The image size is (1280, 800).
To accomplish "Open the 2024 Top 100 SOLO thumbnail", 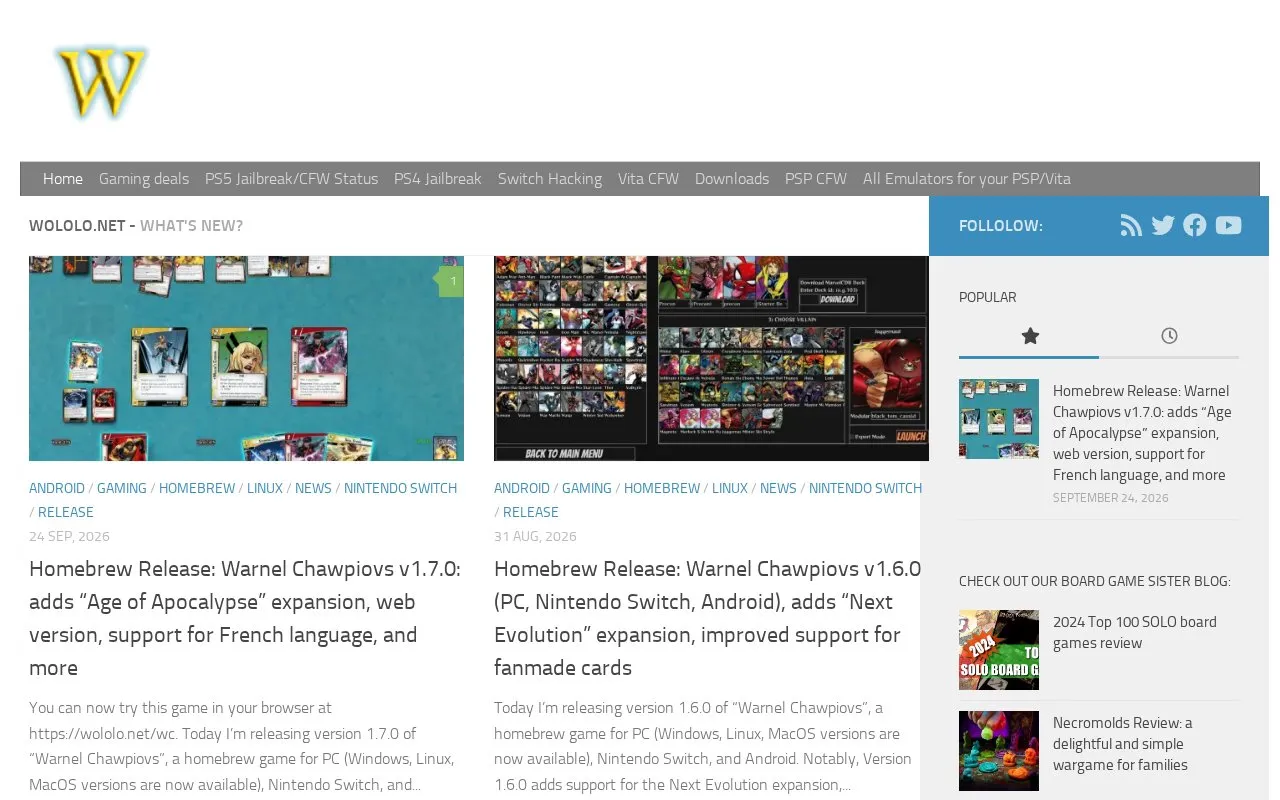I will pos(999,650).
